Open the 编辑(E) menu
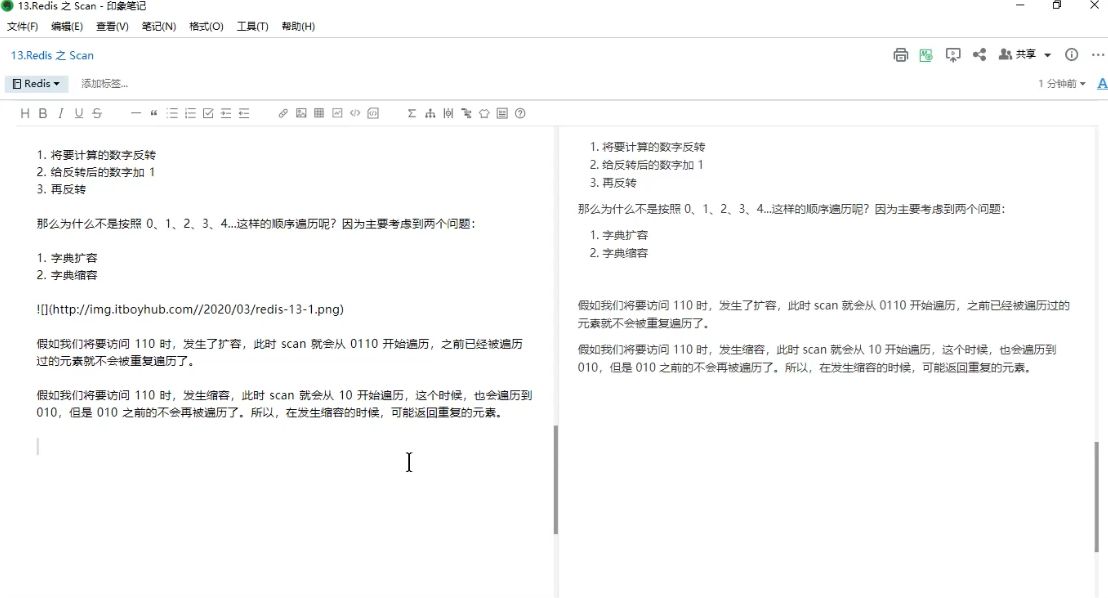The height and width of the screenshot is (598, 1108). click(x=66, y=26)
